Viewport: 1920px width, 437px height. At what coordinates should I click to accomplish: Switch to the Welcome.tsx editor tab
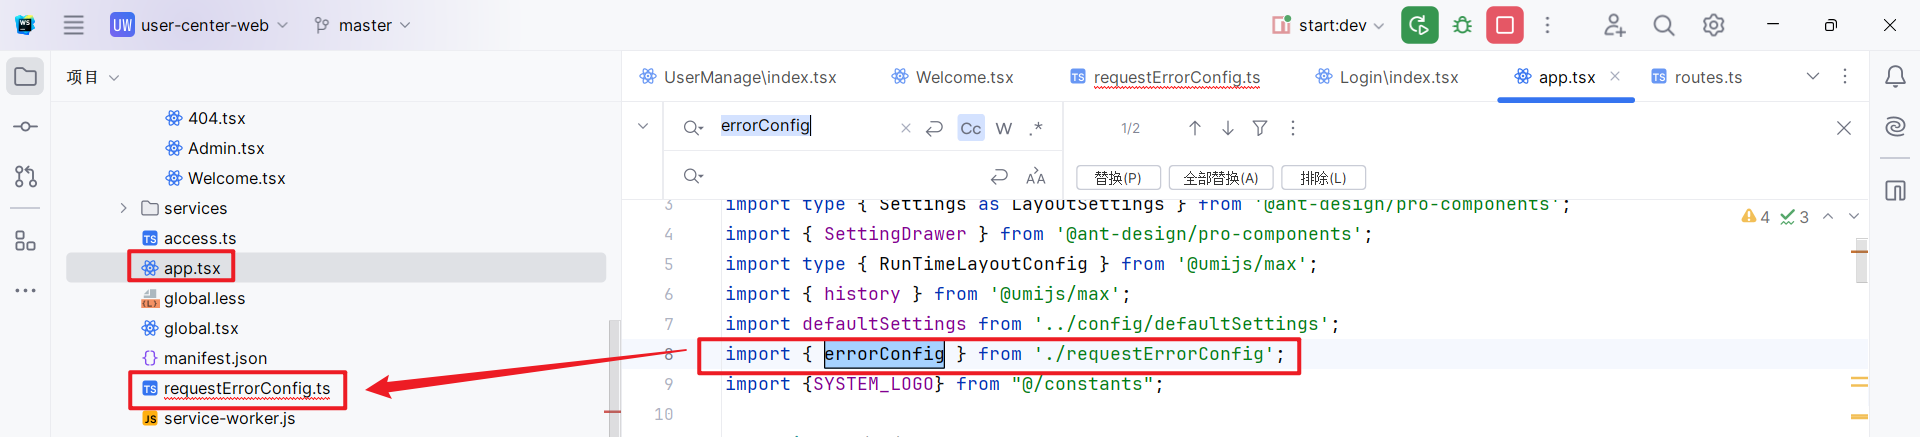964,77
